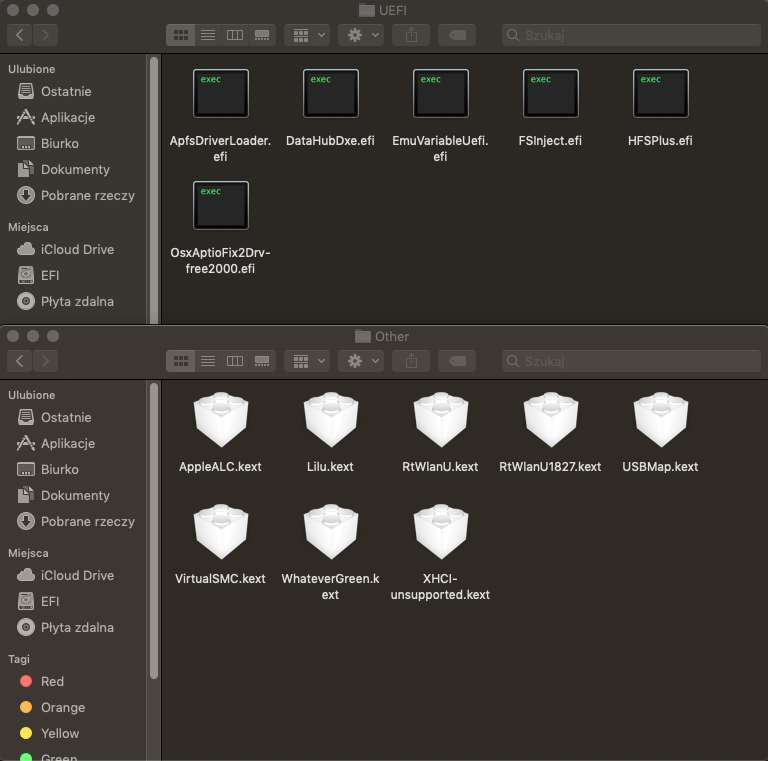
Task: Open Dokumenty in UEFI window sidebar
Action: click(x=73, y=169)
